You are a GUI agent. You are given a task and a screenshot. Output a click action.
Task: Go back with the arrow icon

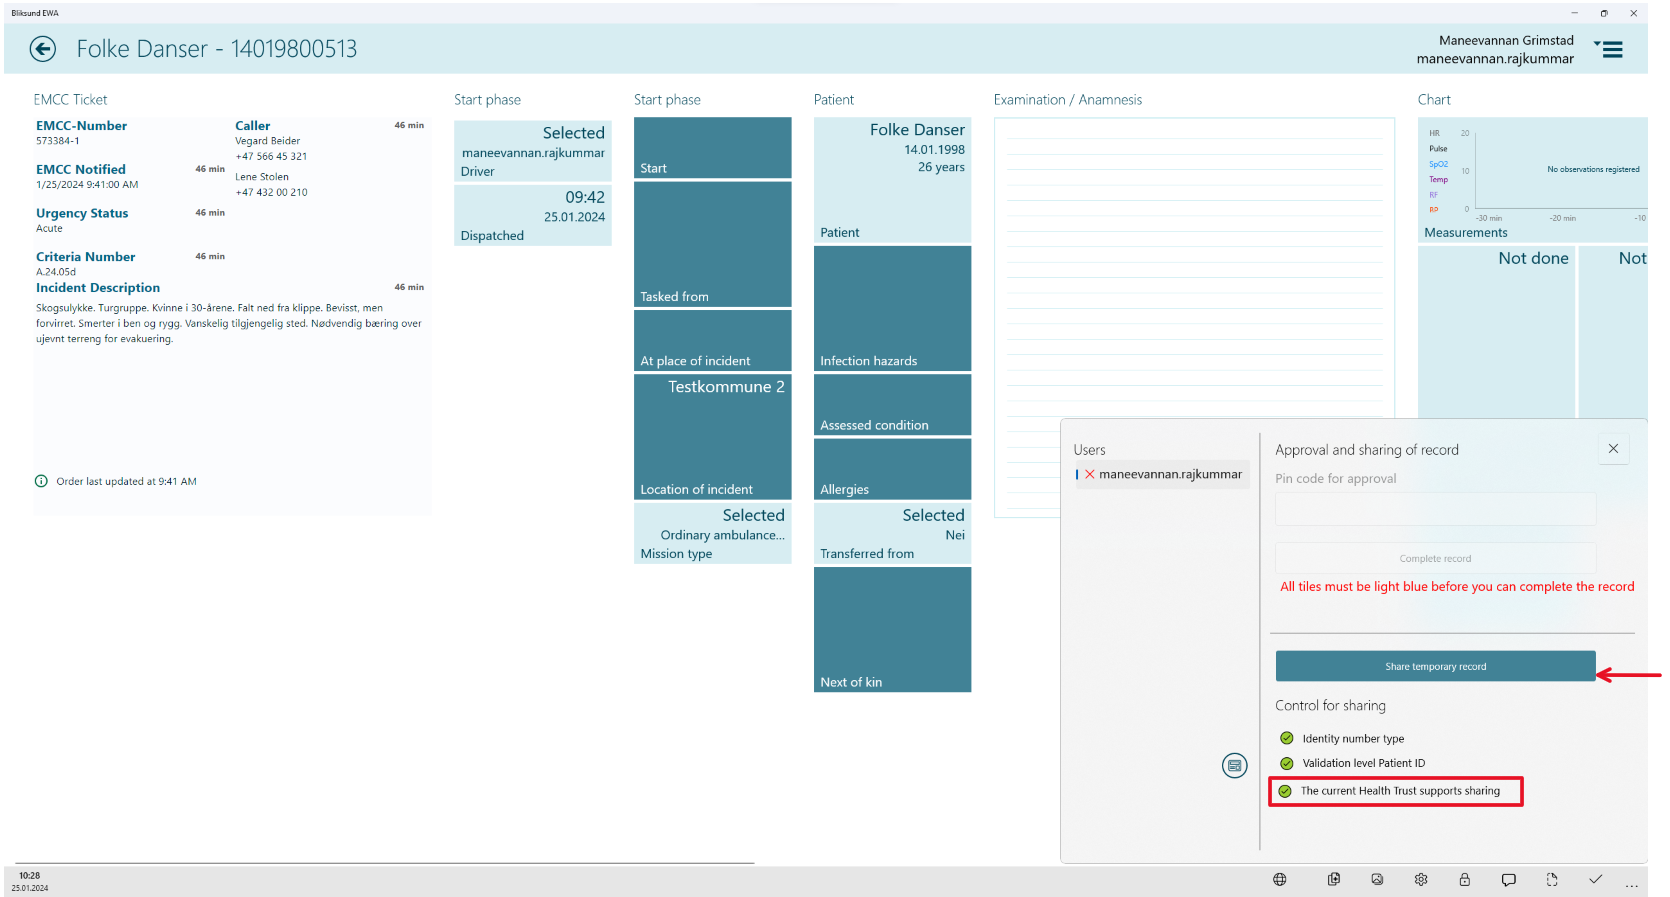pos(43,49)
